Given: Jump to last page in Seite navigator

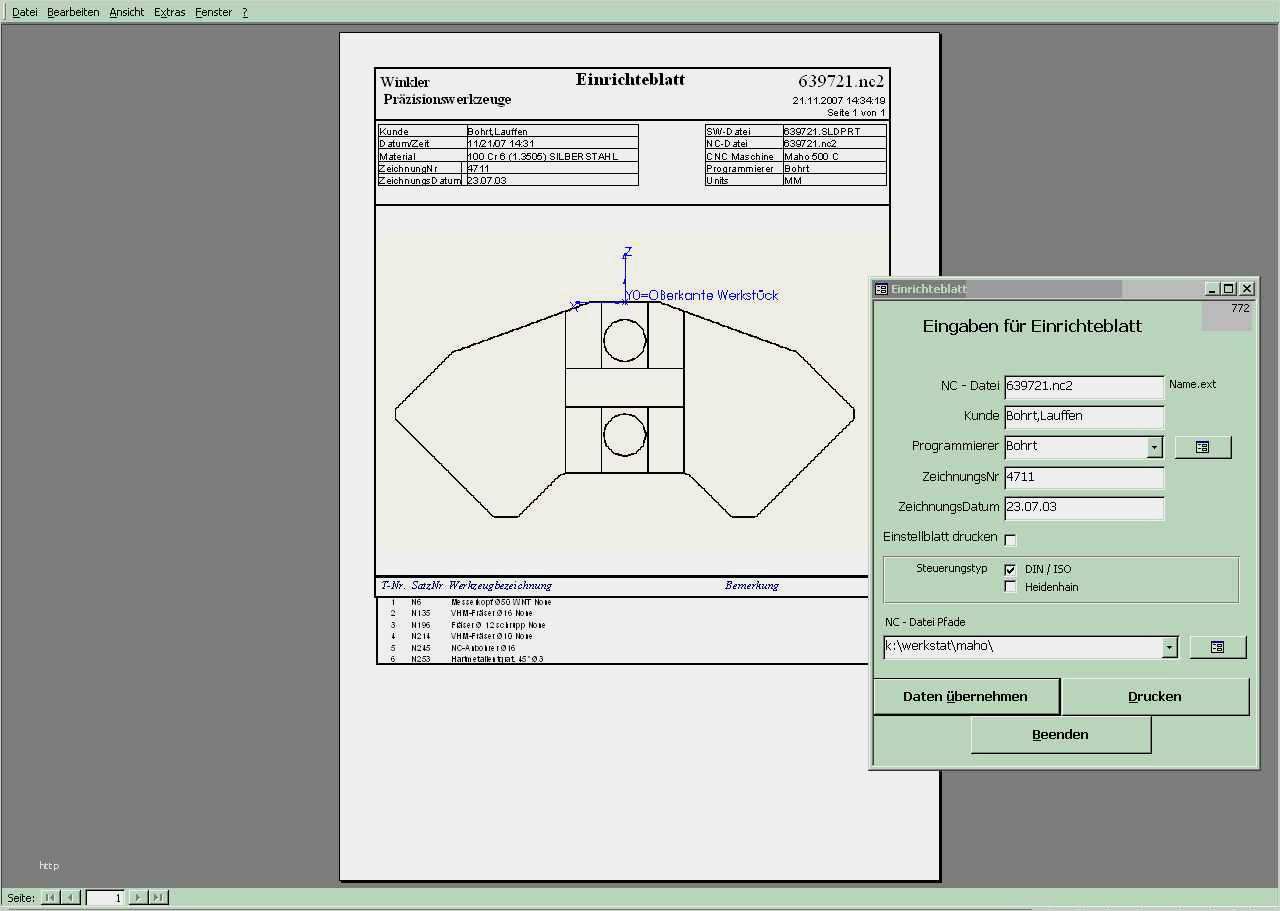Looking at the screenshot, I should pyautogui.click(x=159, y=897).
